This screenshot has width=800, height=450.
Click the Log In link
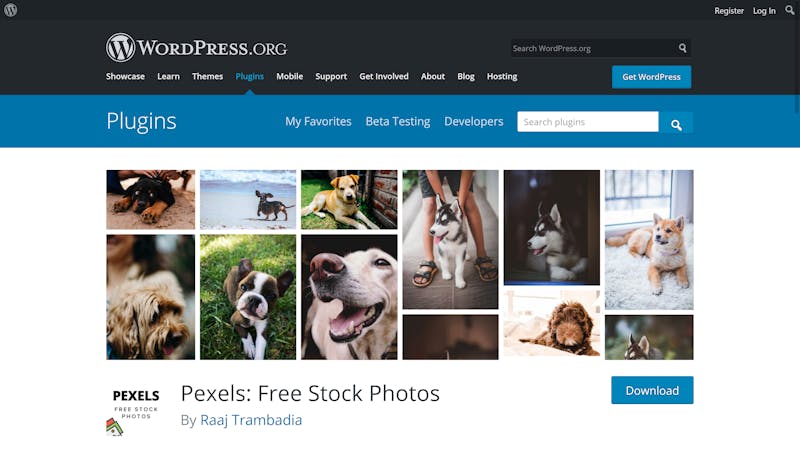[764, 11]
